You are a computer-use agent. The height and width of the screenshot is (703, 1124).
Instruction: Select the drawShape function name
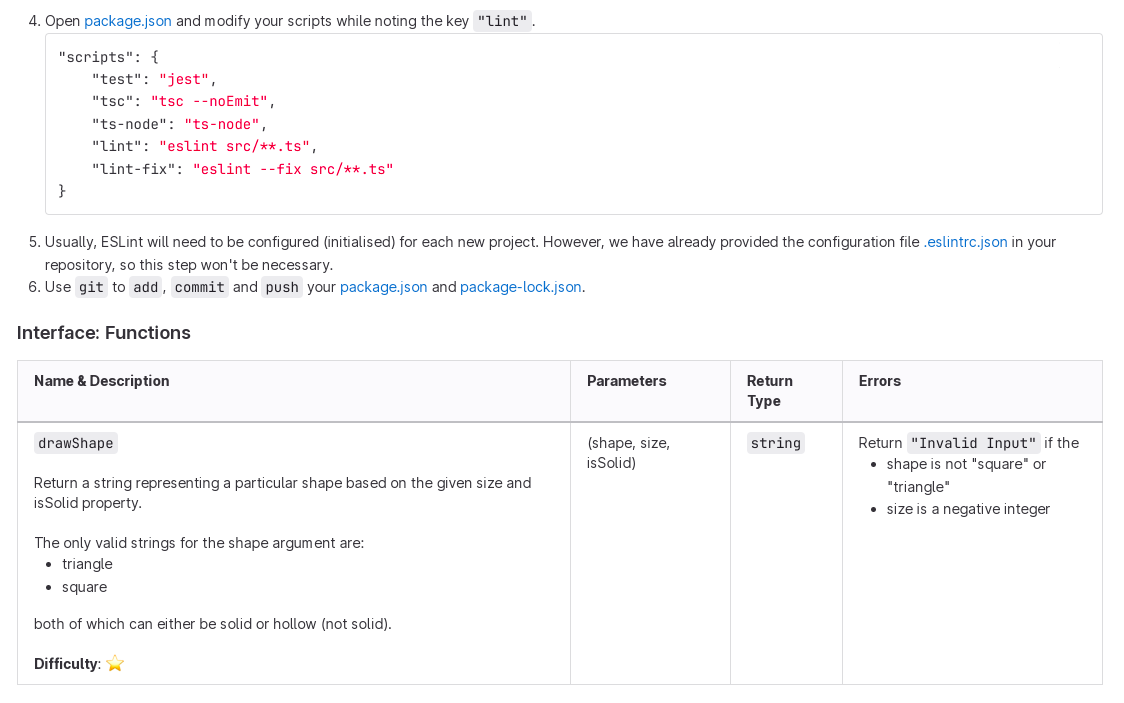pyautogui.click(x=75, y=441)
